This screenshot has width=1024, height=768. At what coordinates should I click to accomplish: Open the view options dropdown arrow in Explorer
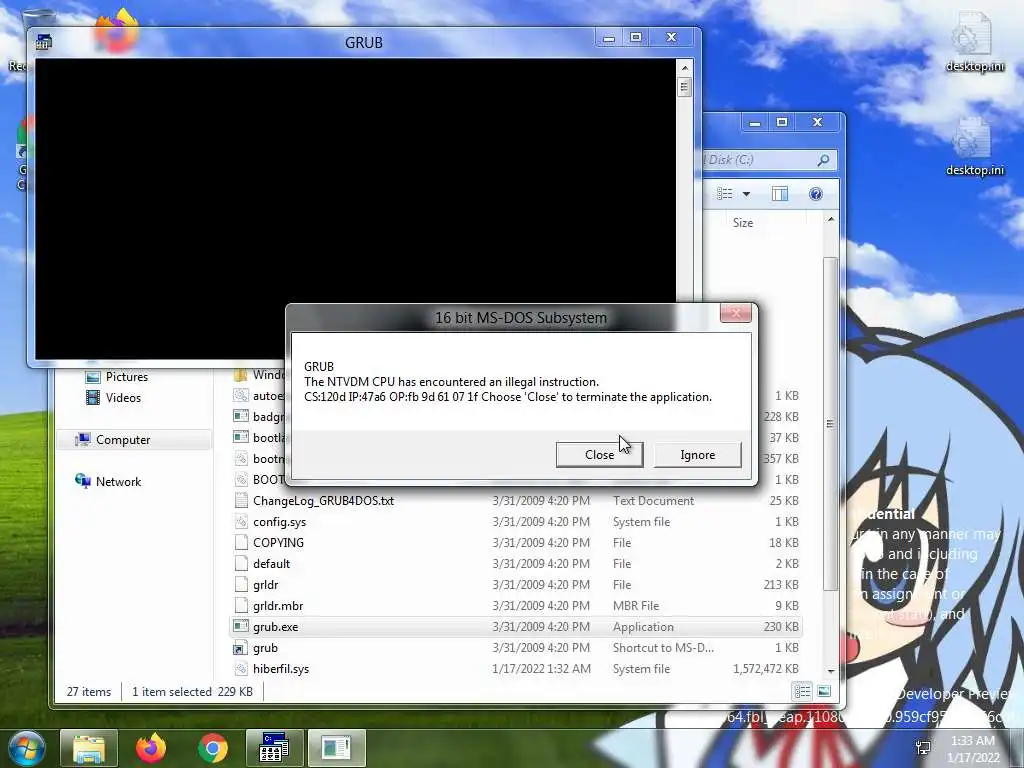[746, 194]
